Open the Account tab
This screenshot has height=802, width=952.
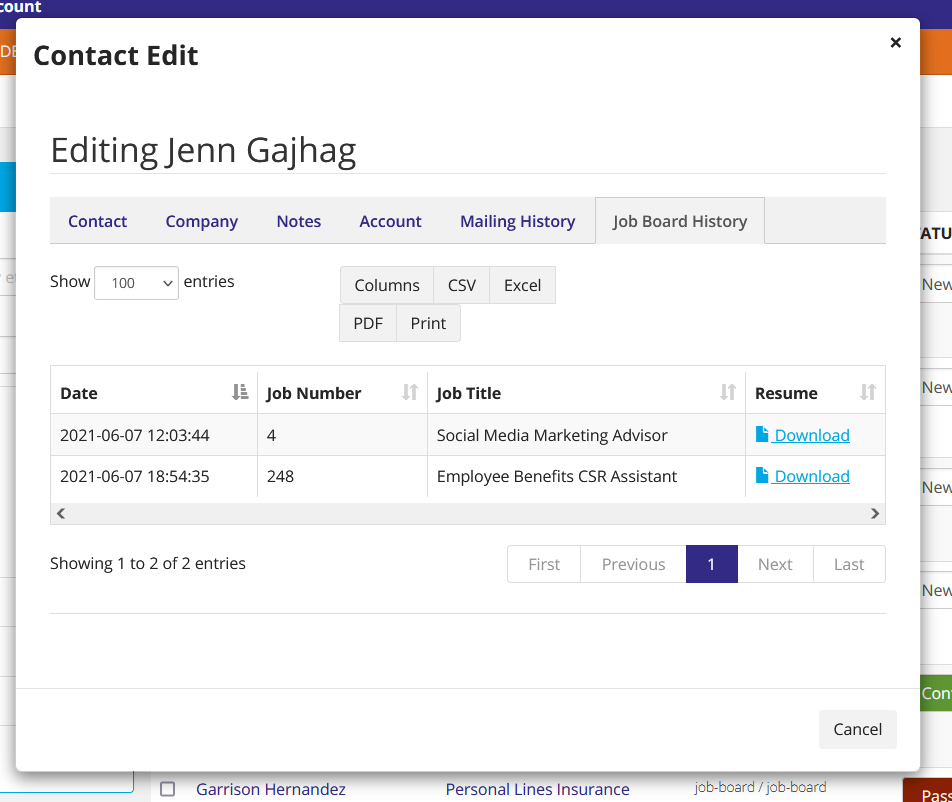click(x=390, y=221)
